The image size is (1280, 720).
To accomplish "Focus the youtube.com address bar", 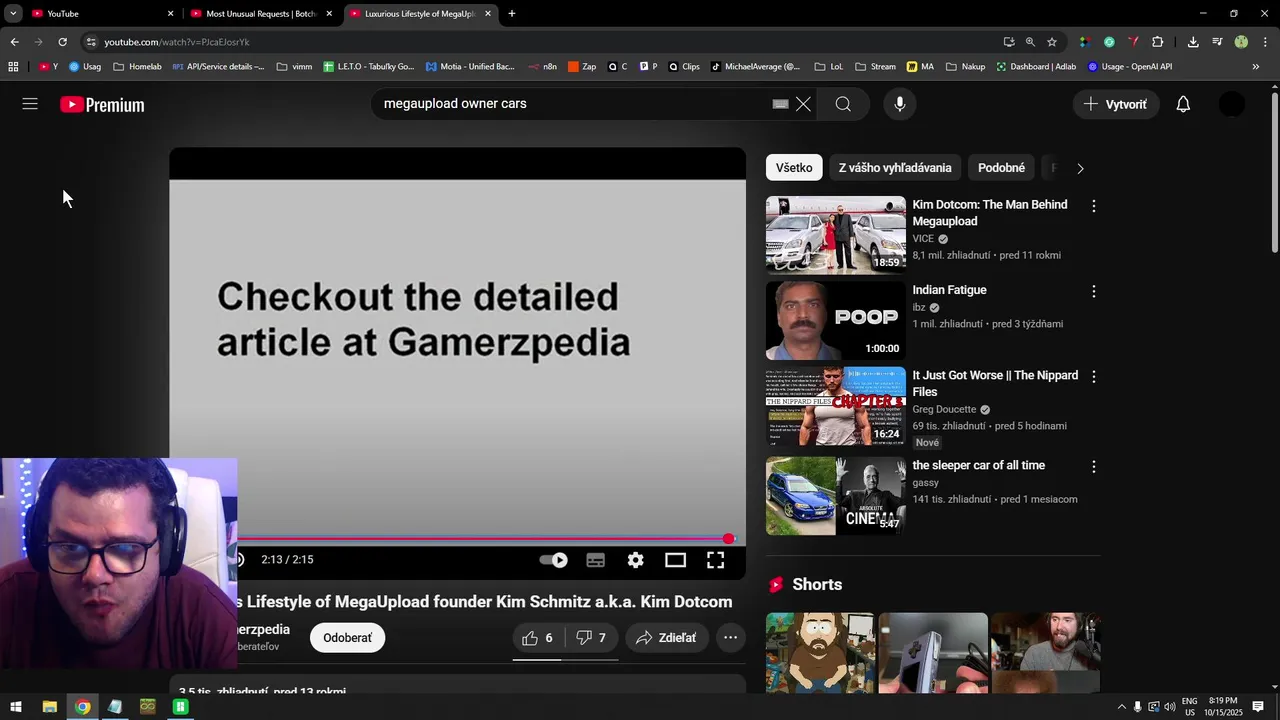I will click(540, 42).
